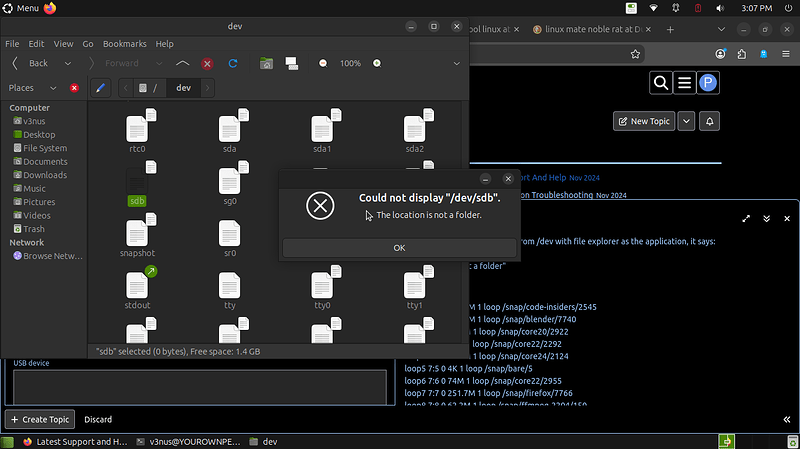The width and height of the screenshot is (800, 449).
Task: Expand the composer to fullscreen
Action: pyautogui.click(x=746, y=218)
